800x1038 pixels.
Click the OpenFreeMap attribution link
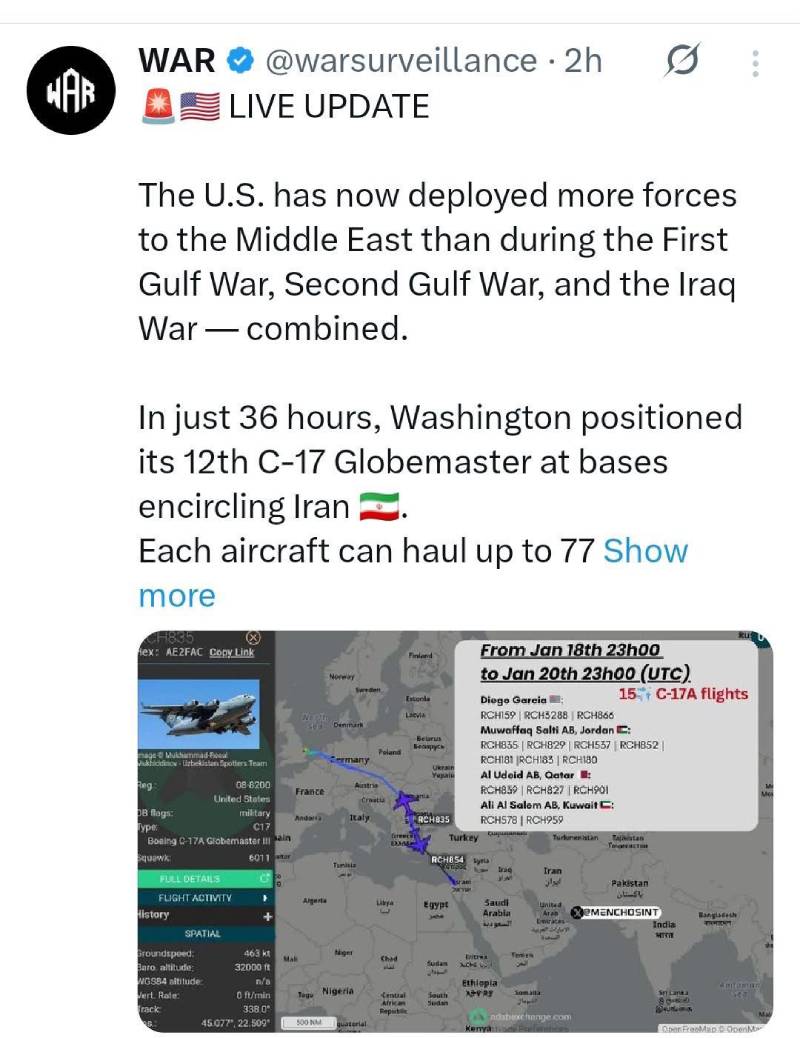click(692, 1029)
